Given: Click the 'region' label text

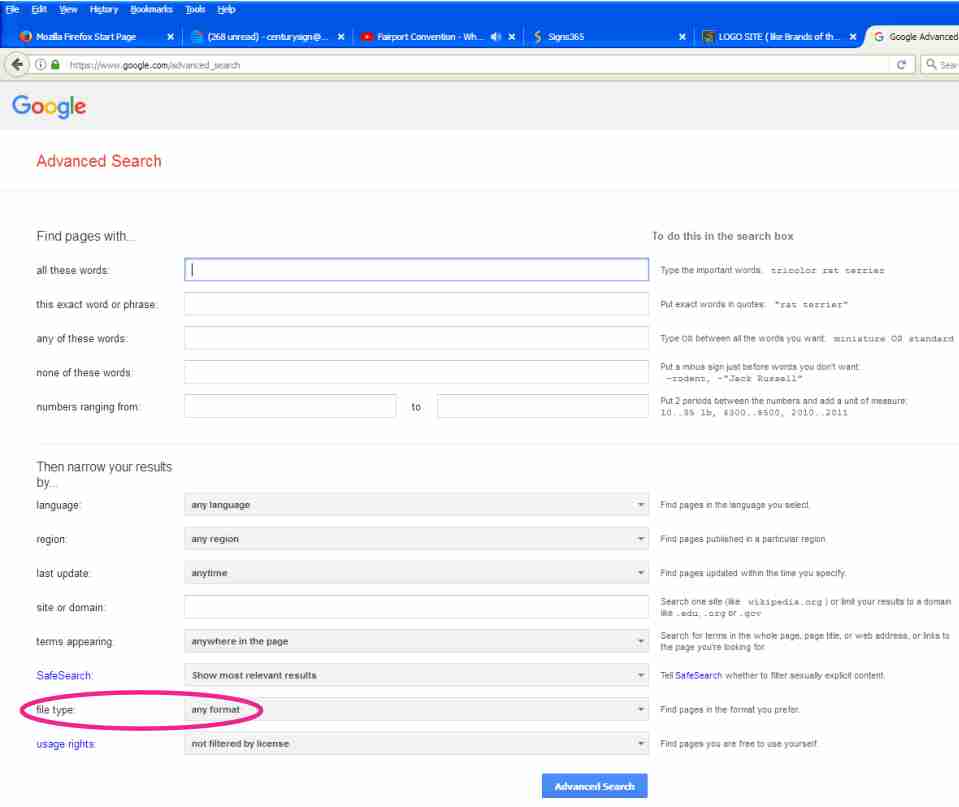Looking at the screenshot, I should point(51,539).
